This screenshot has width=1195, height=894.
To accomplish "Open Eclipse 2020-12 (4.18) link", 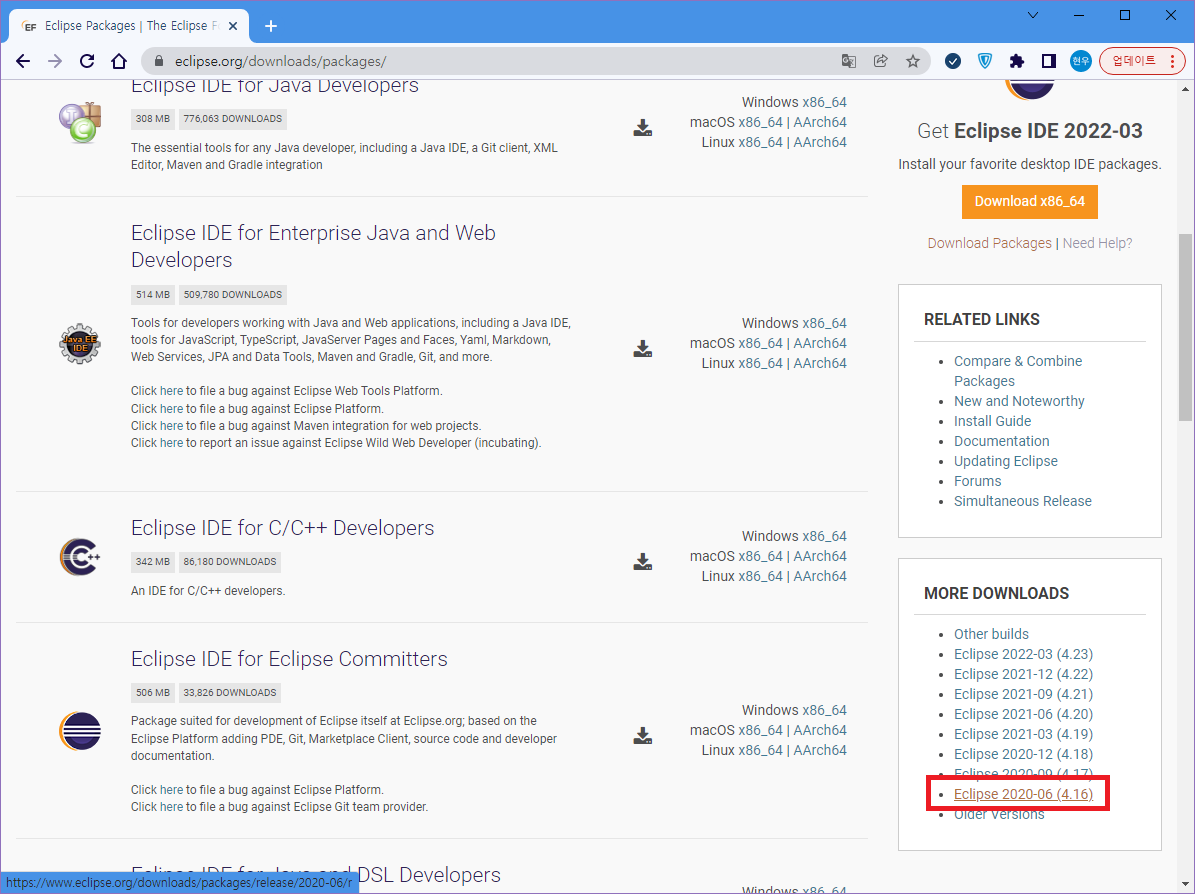I will [x=1024, y=754].
